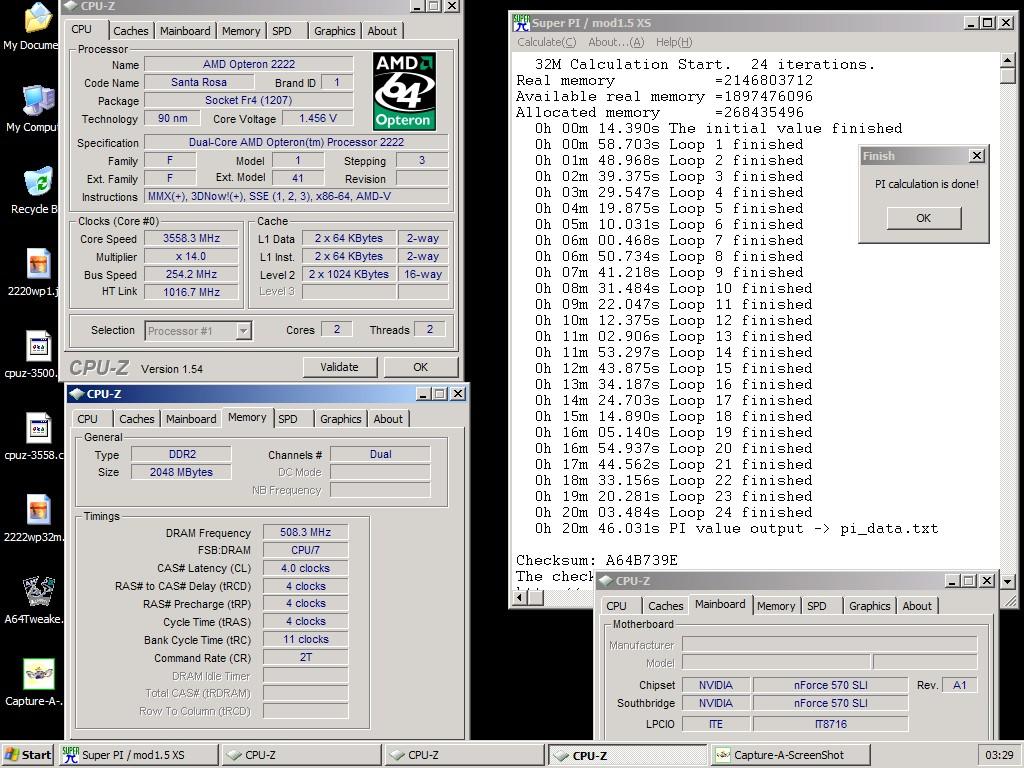Image resolution: width=1024 pixels, height=768 pixels.
Task: Click the processor name AMD Opteron 2222
Action: [x=249, y=64]
